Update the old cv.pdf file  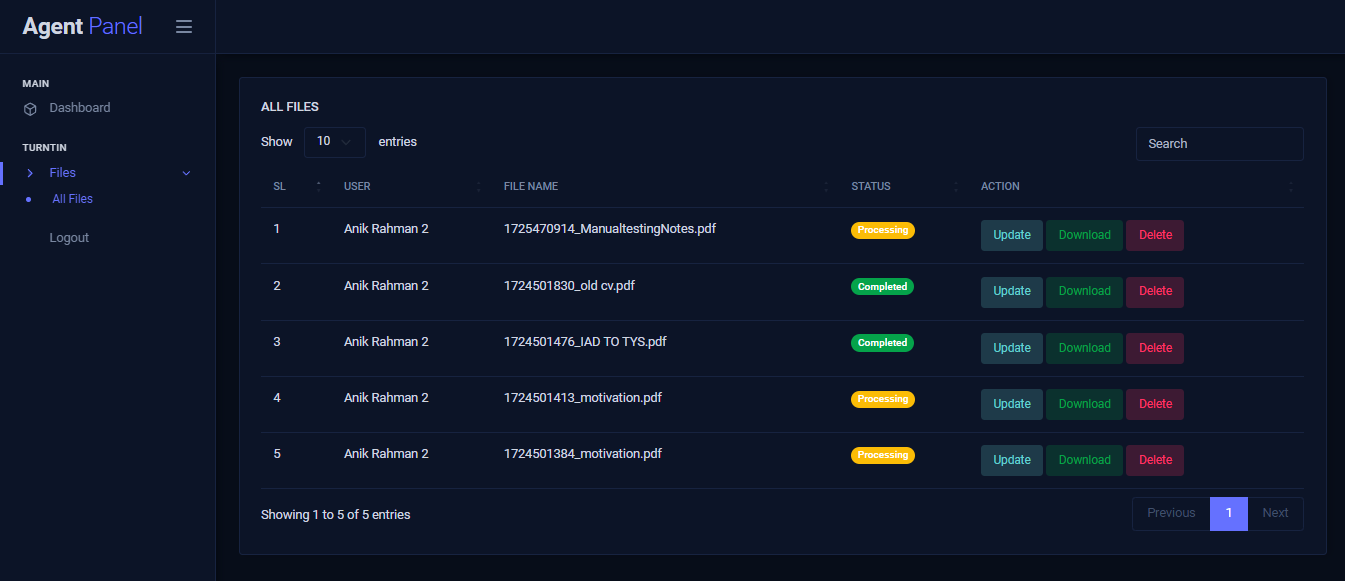click(x=1012, y=291)
